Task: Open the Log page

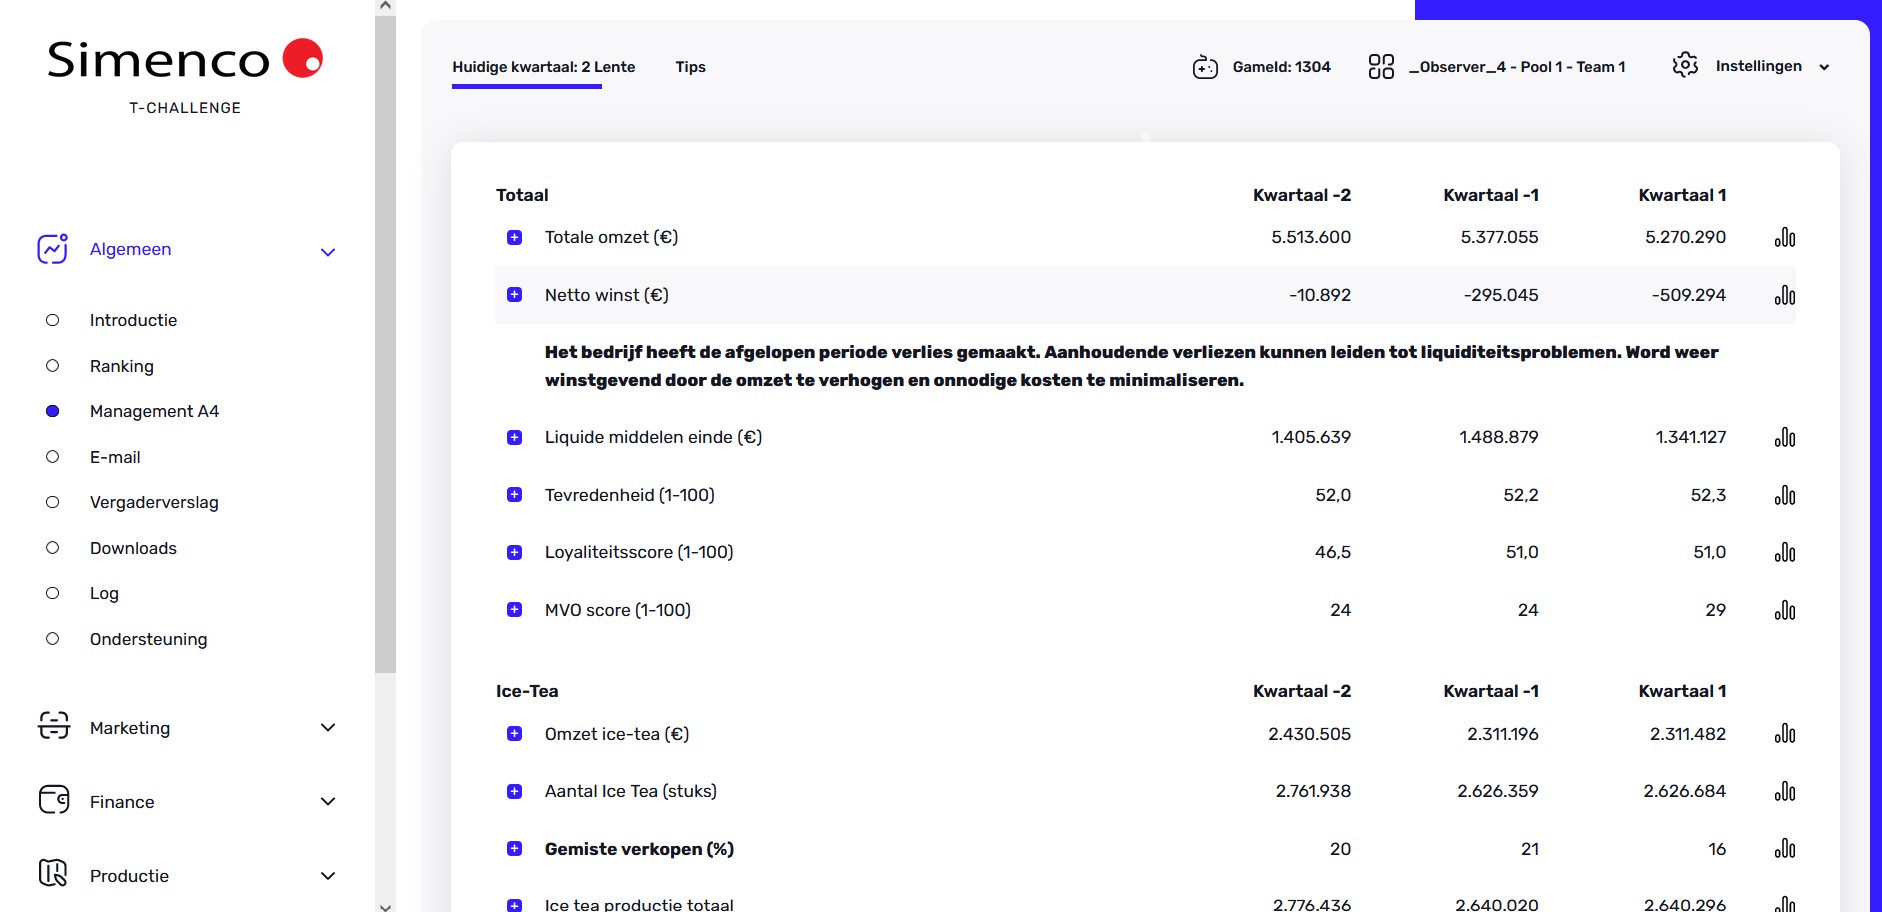Action: point(104,593)
